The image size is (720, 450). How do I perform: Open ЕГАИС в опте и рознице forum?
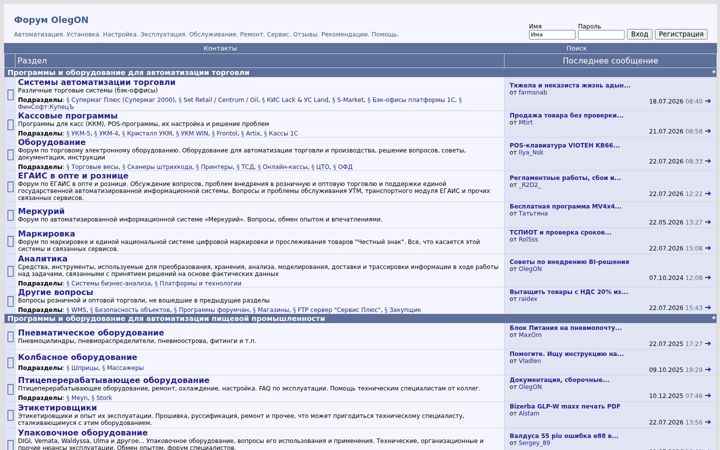pyautogui.click(x=73, y=176)
